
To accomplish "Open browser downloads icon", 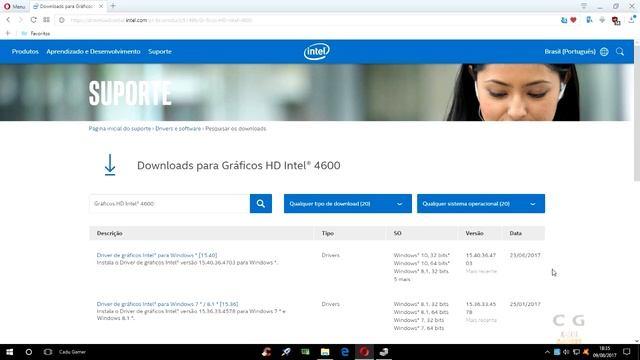I will 632,19.
